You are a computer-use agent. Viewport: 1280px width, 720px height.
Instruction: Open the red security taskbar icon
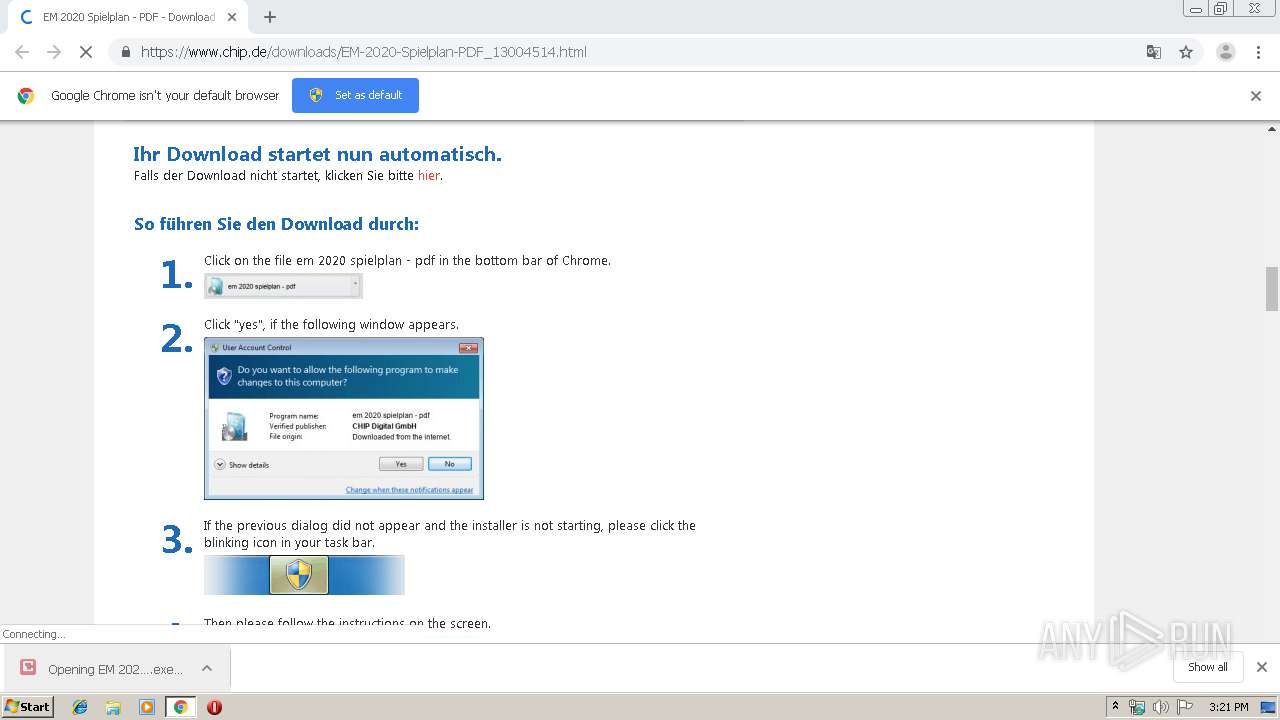point(214,707)
